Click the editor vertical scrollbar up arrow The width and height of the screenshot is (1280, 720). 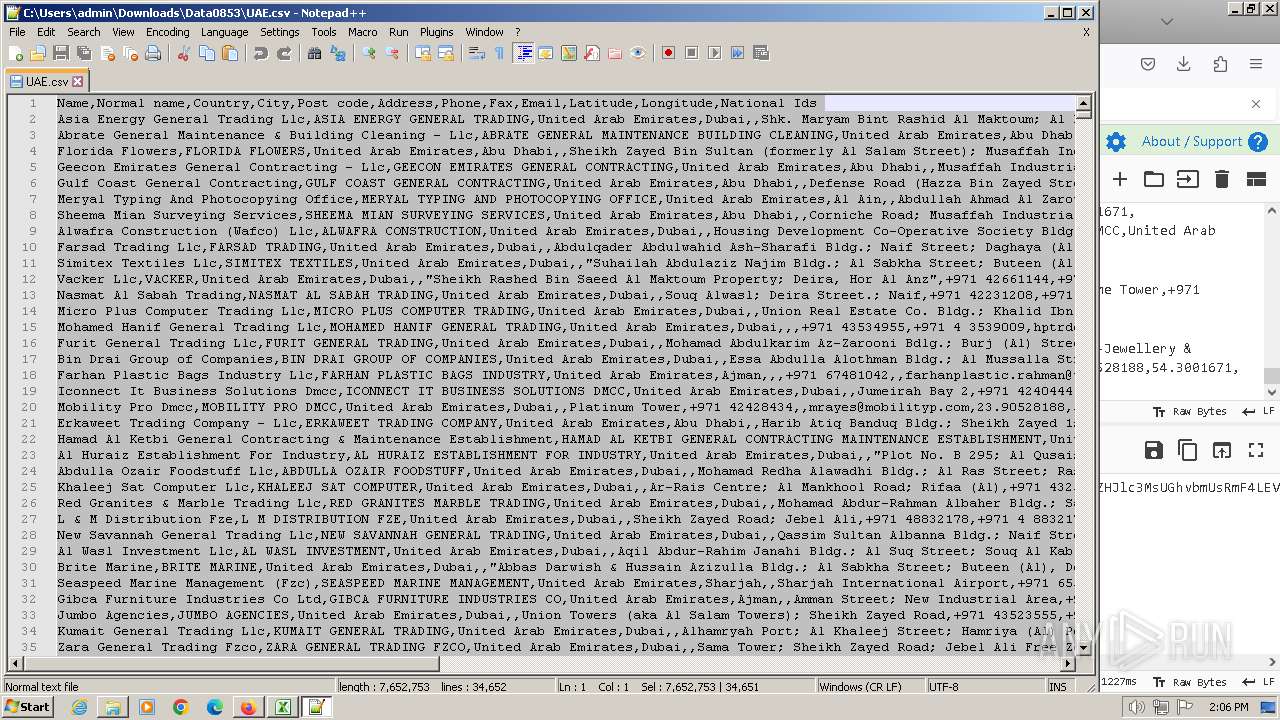click(1083, 103)
